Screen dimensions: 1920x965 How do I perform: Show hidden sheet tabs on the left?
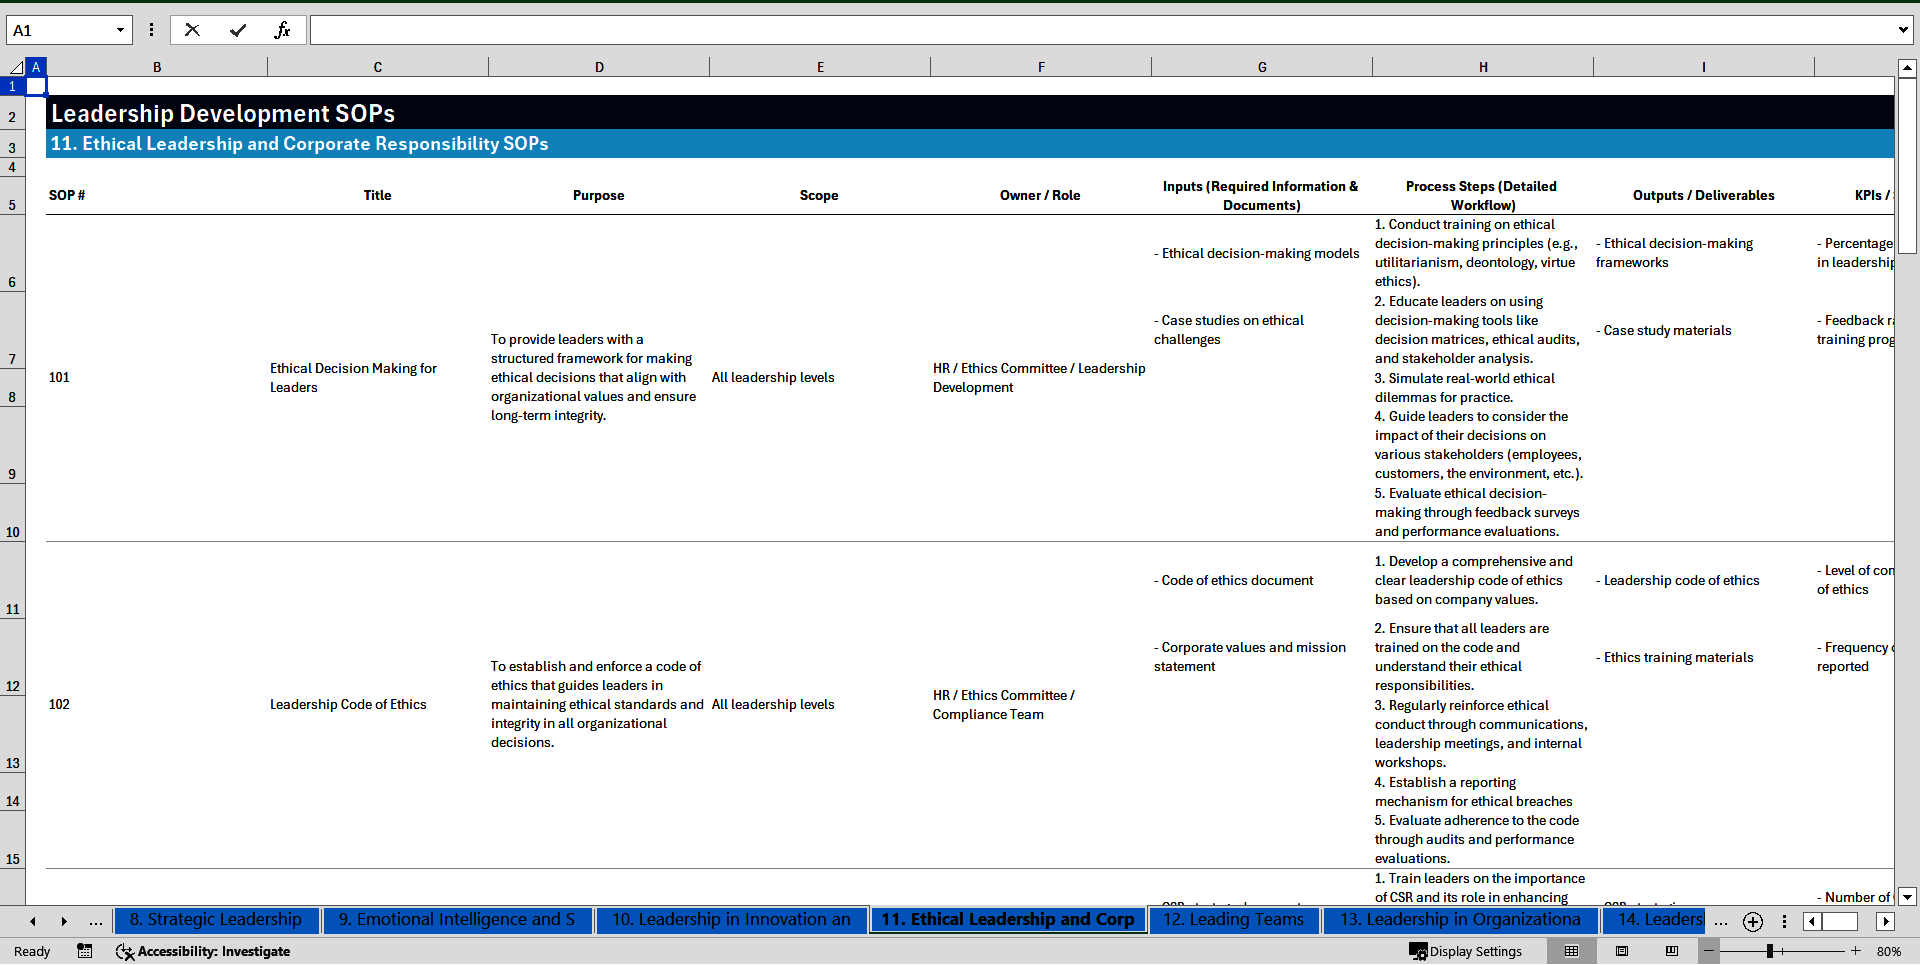coord(95,921)
